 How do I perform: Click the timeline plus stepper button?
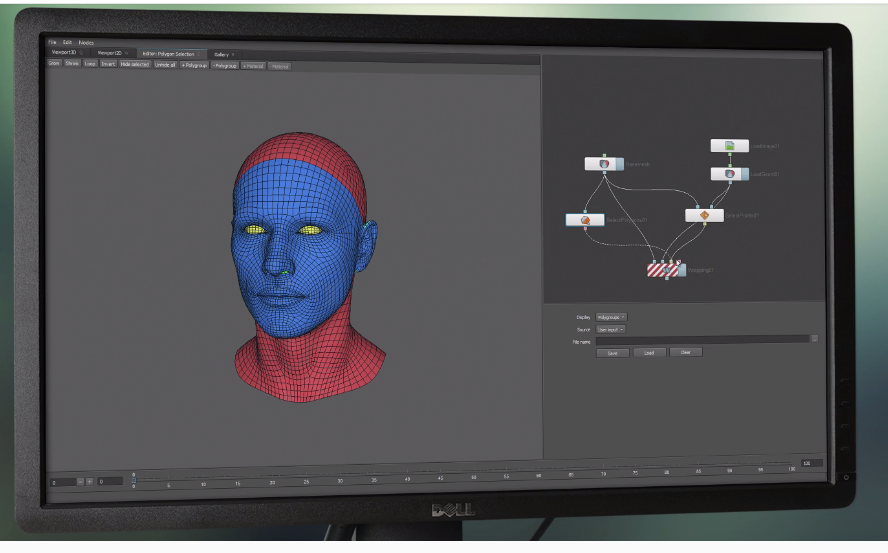point(89,482)
